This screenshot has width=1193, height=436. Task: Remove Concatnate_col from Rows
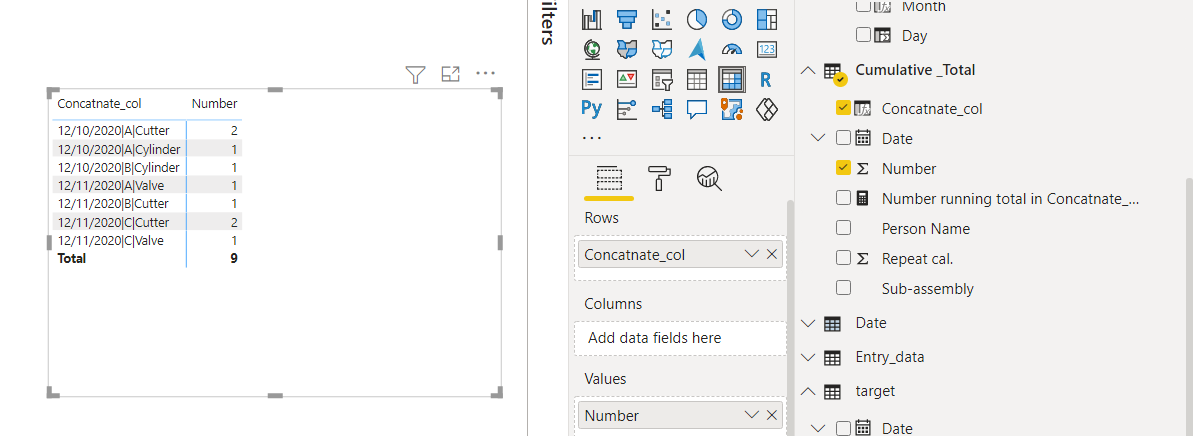coord(771,254)
